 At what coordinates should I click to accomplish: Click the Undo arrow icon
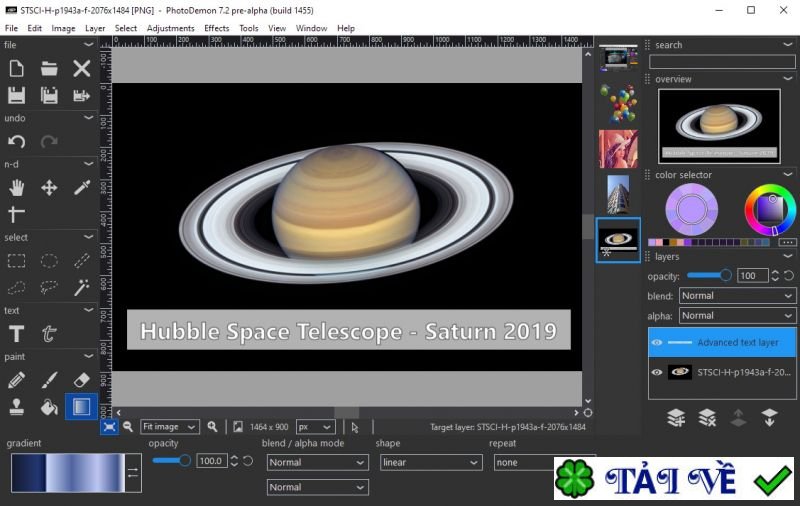16,142
